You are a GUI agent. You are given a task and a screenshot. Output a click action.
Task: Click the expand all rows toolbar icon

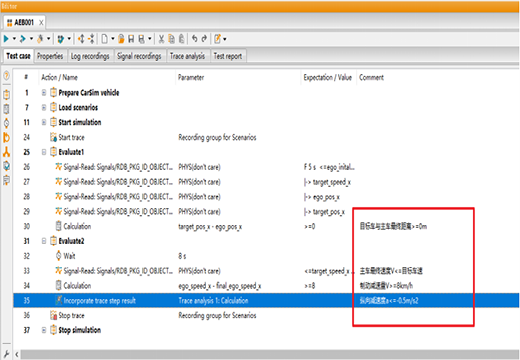pos(81,39)
